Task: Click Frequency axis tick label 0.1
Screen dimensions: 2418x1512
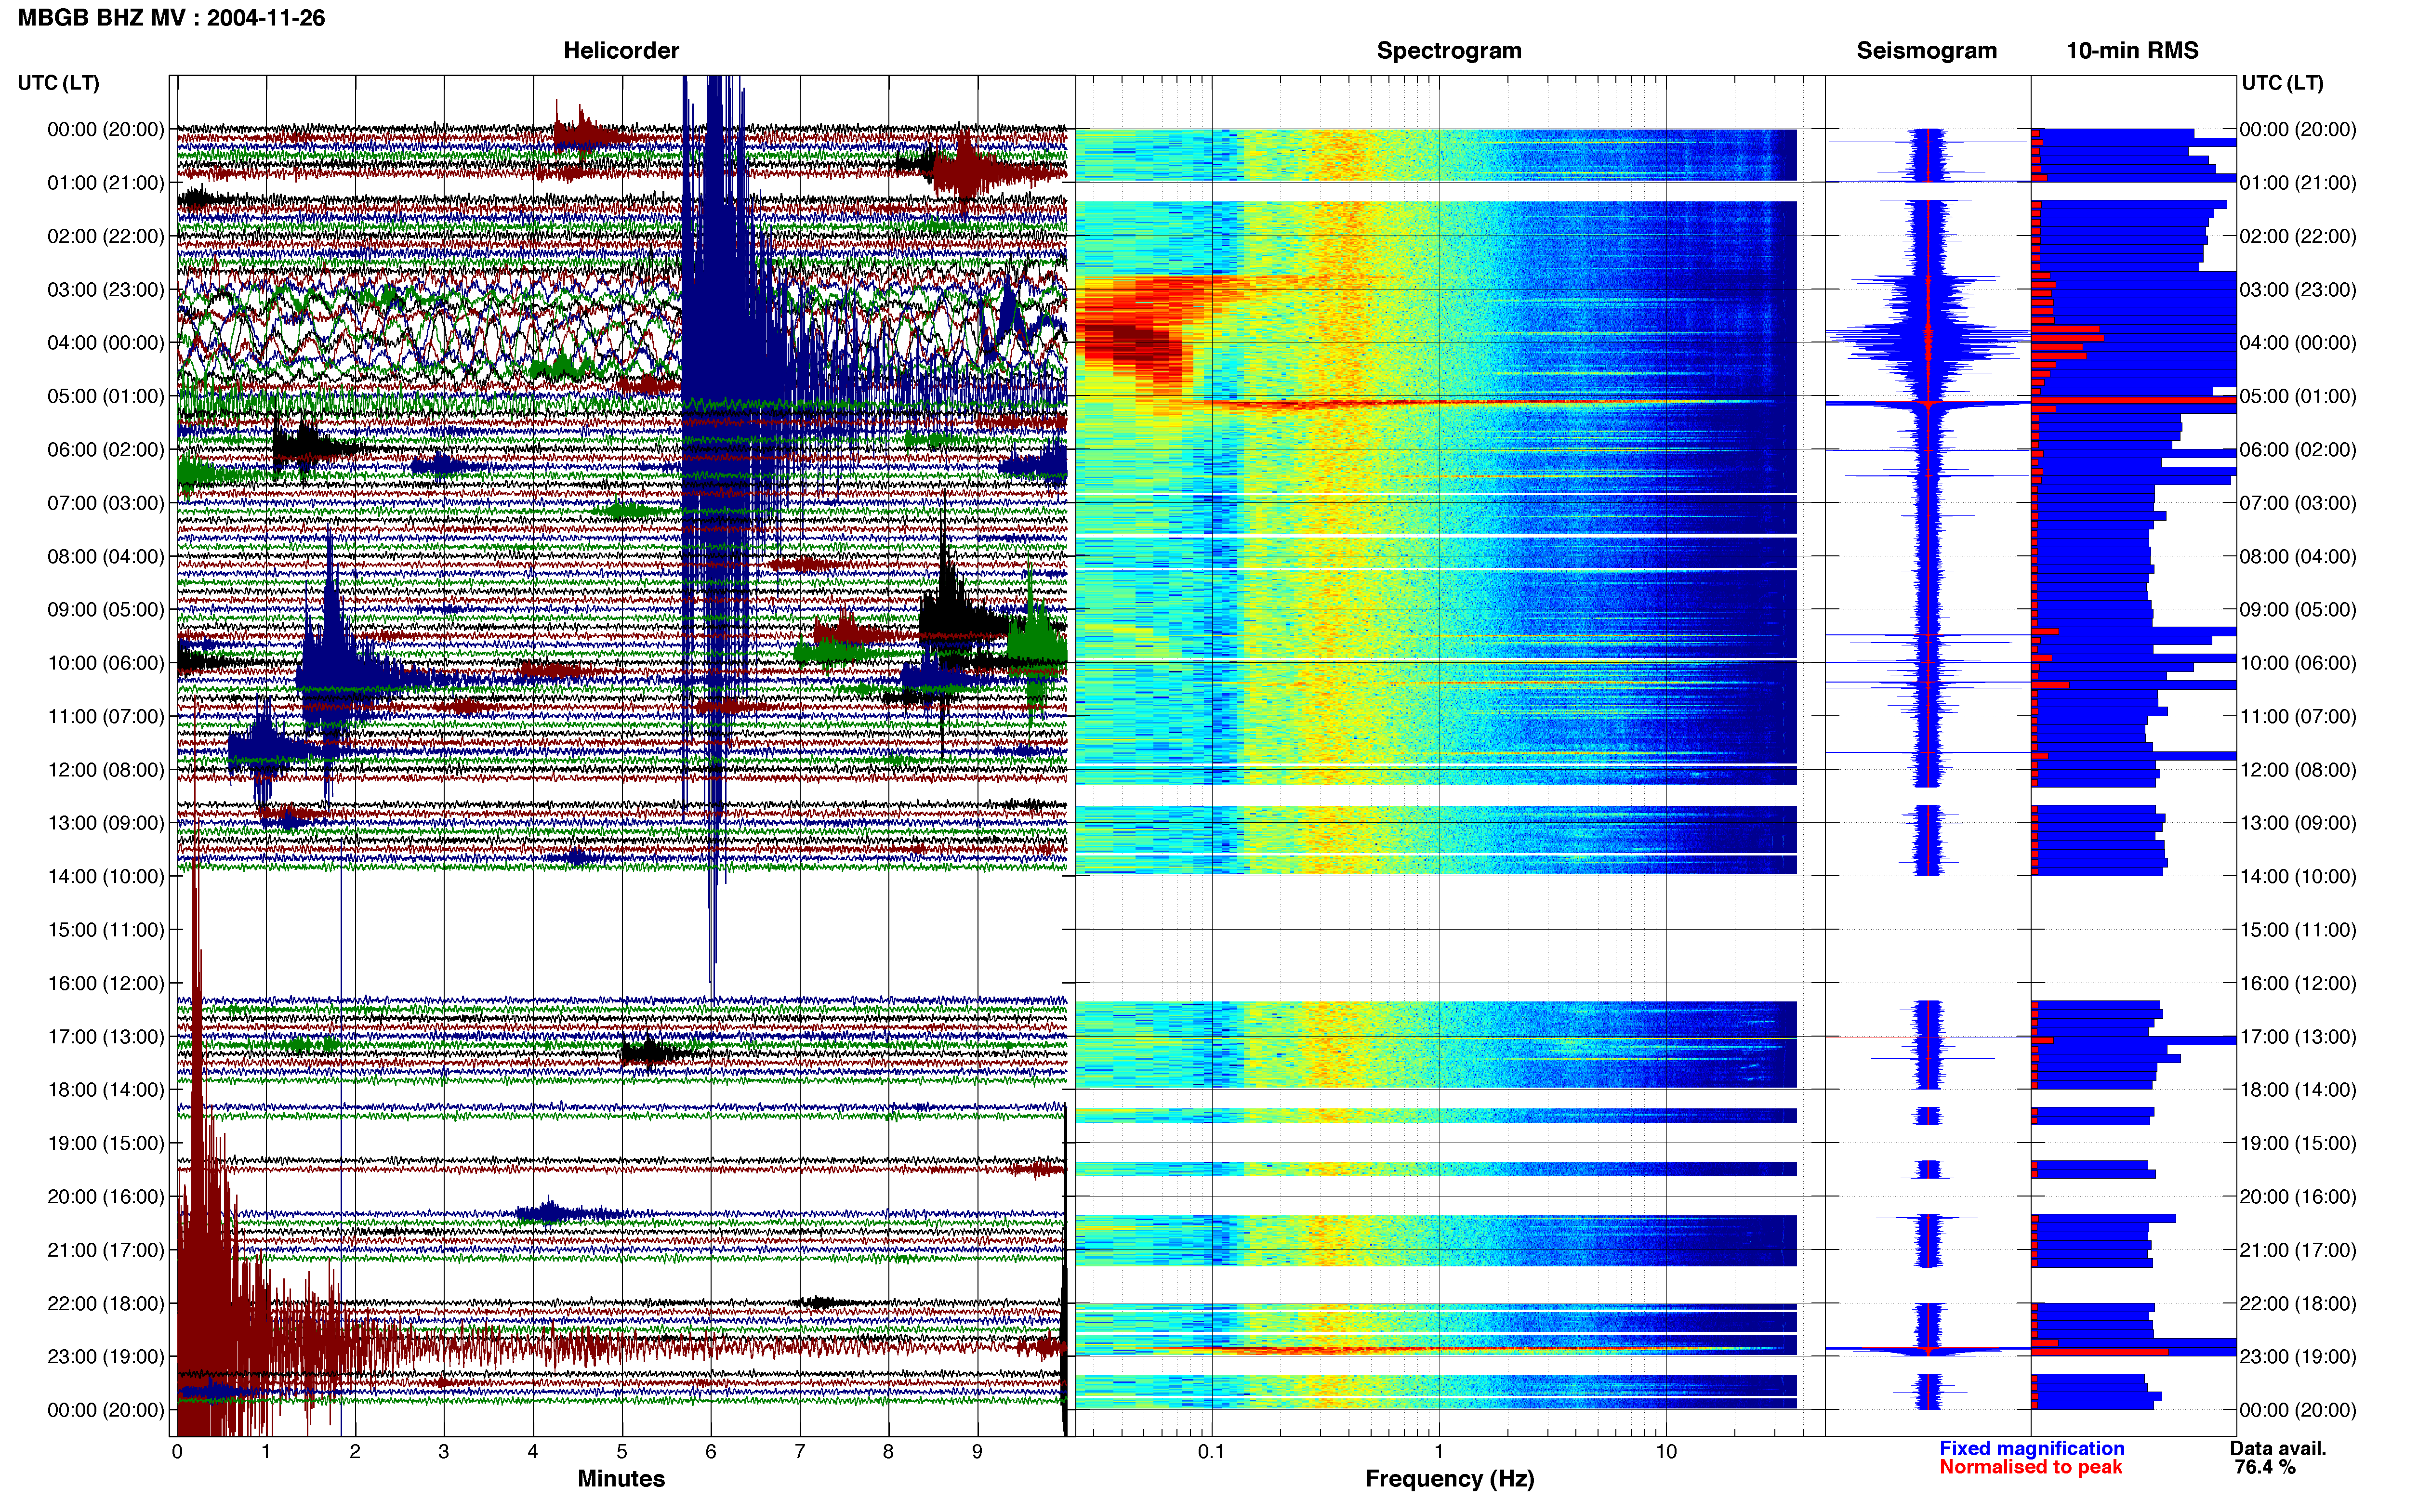Action: point(1211,1452)
